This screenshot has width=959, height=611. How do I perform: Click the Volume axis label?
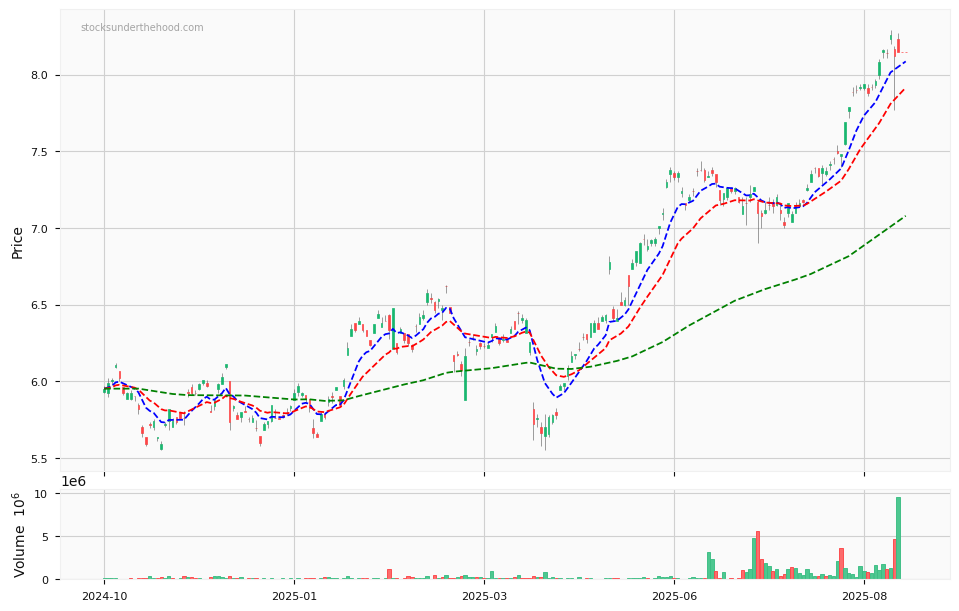click(x=19, y=534)
